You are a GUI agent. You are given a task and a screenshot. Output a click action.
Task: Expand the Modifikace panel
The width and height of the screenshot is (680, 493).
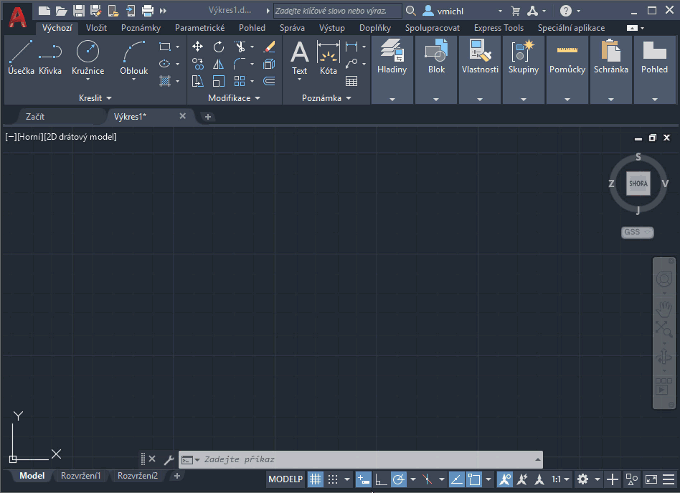234,98
